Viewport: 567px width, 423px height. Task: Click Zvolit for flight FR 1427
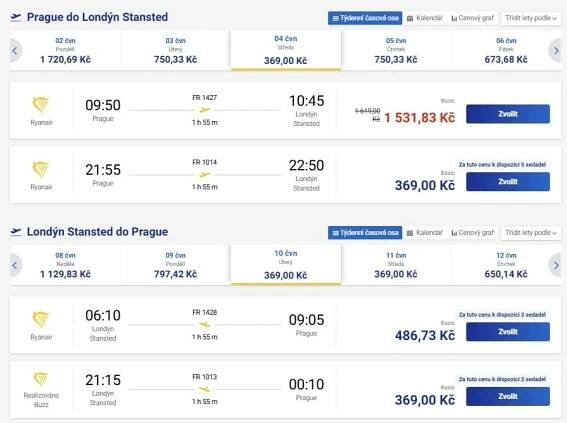click(508, 114)
